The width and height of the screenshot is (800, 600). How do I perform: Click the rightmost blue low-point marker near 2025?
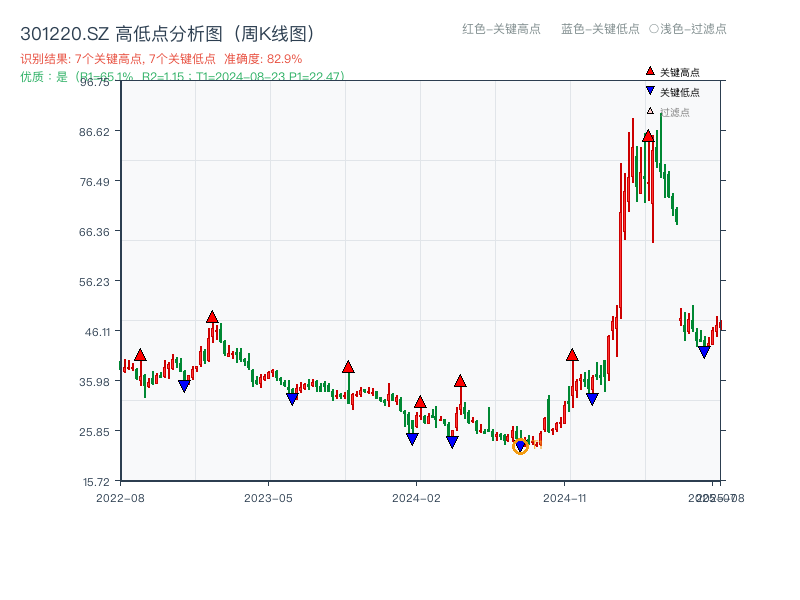tap(705, 352)
